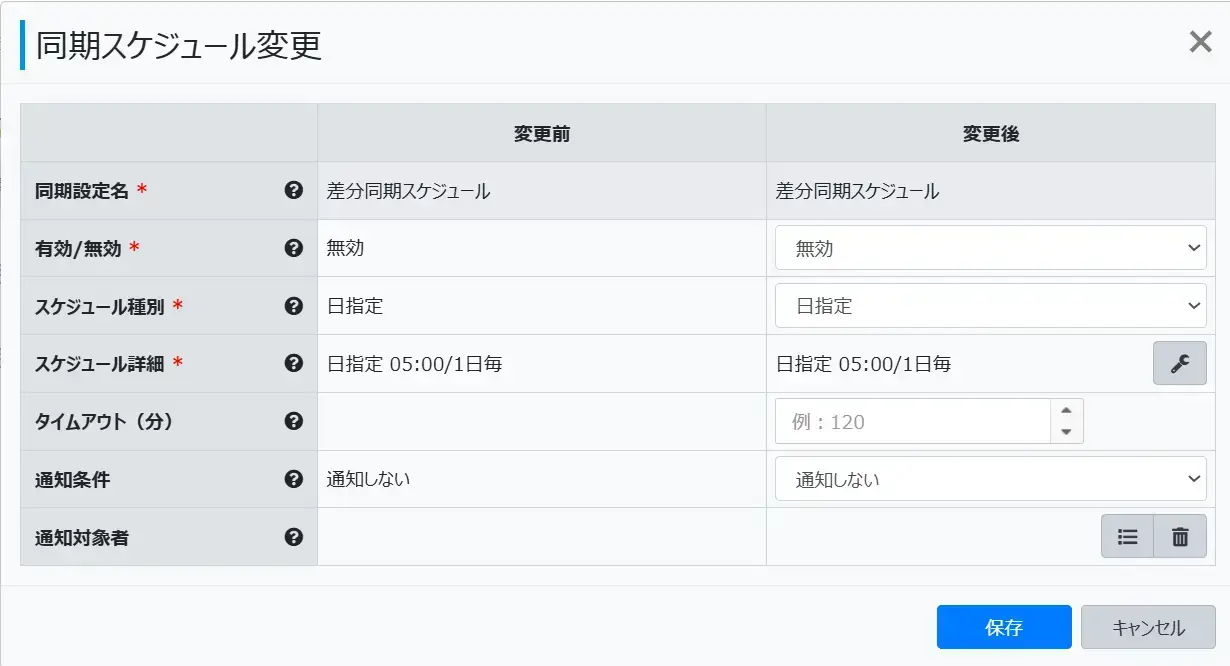Increase timeout value with up arrow
Viewport: 1230px width, 666px height.
(x=1066, y=411)
